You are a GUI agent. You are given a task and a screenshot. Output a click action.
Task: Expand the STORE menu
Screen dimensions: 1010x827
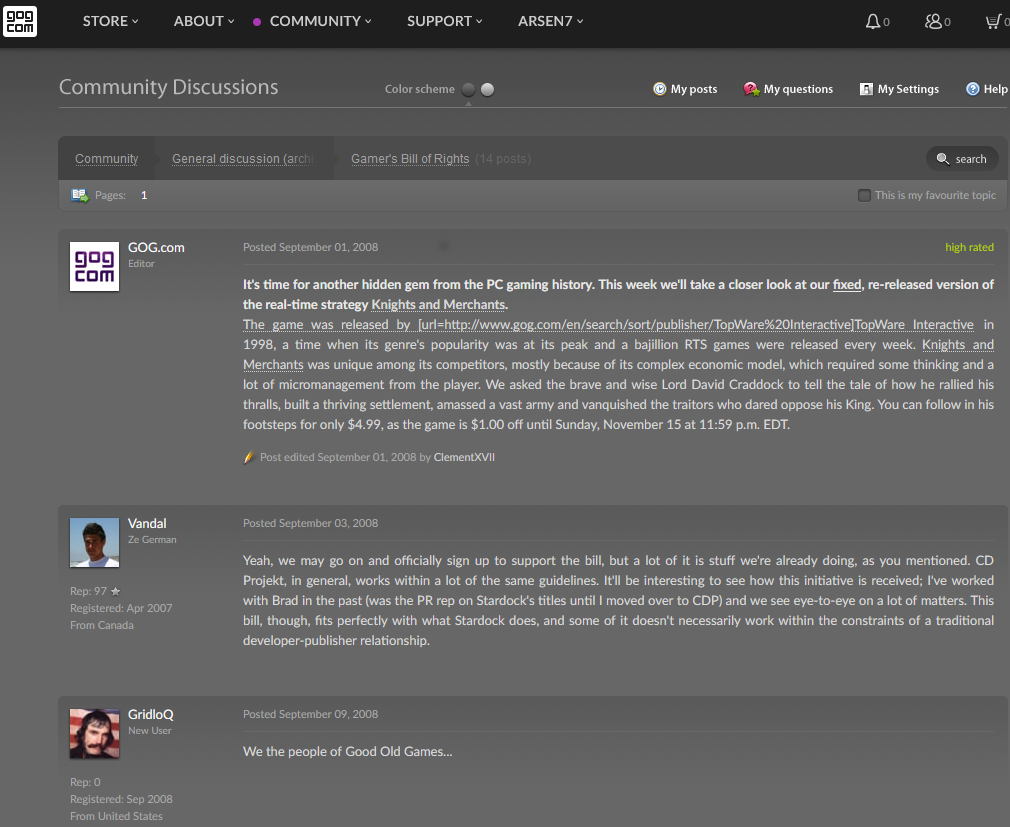point(110,21)
